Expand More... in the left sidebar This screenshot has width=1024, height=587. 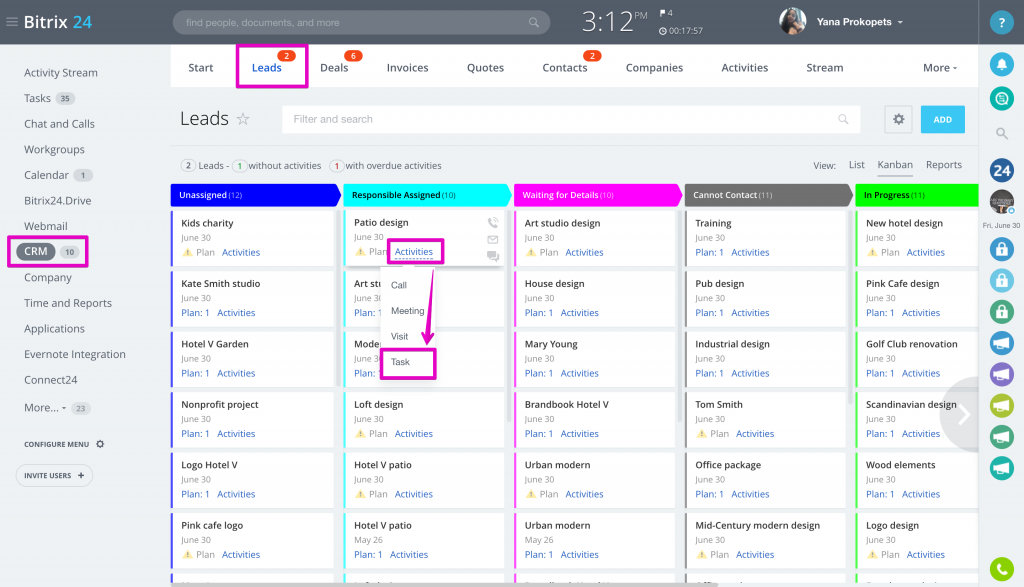pyautogui.click(x=45, y=407)
